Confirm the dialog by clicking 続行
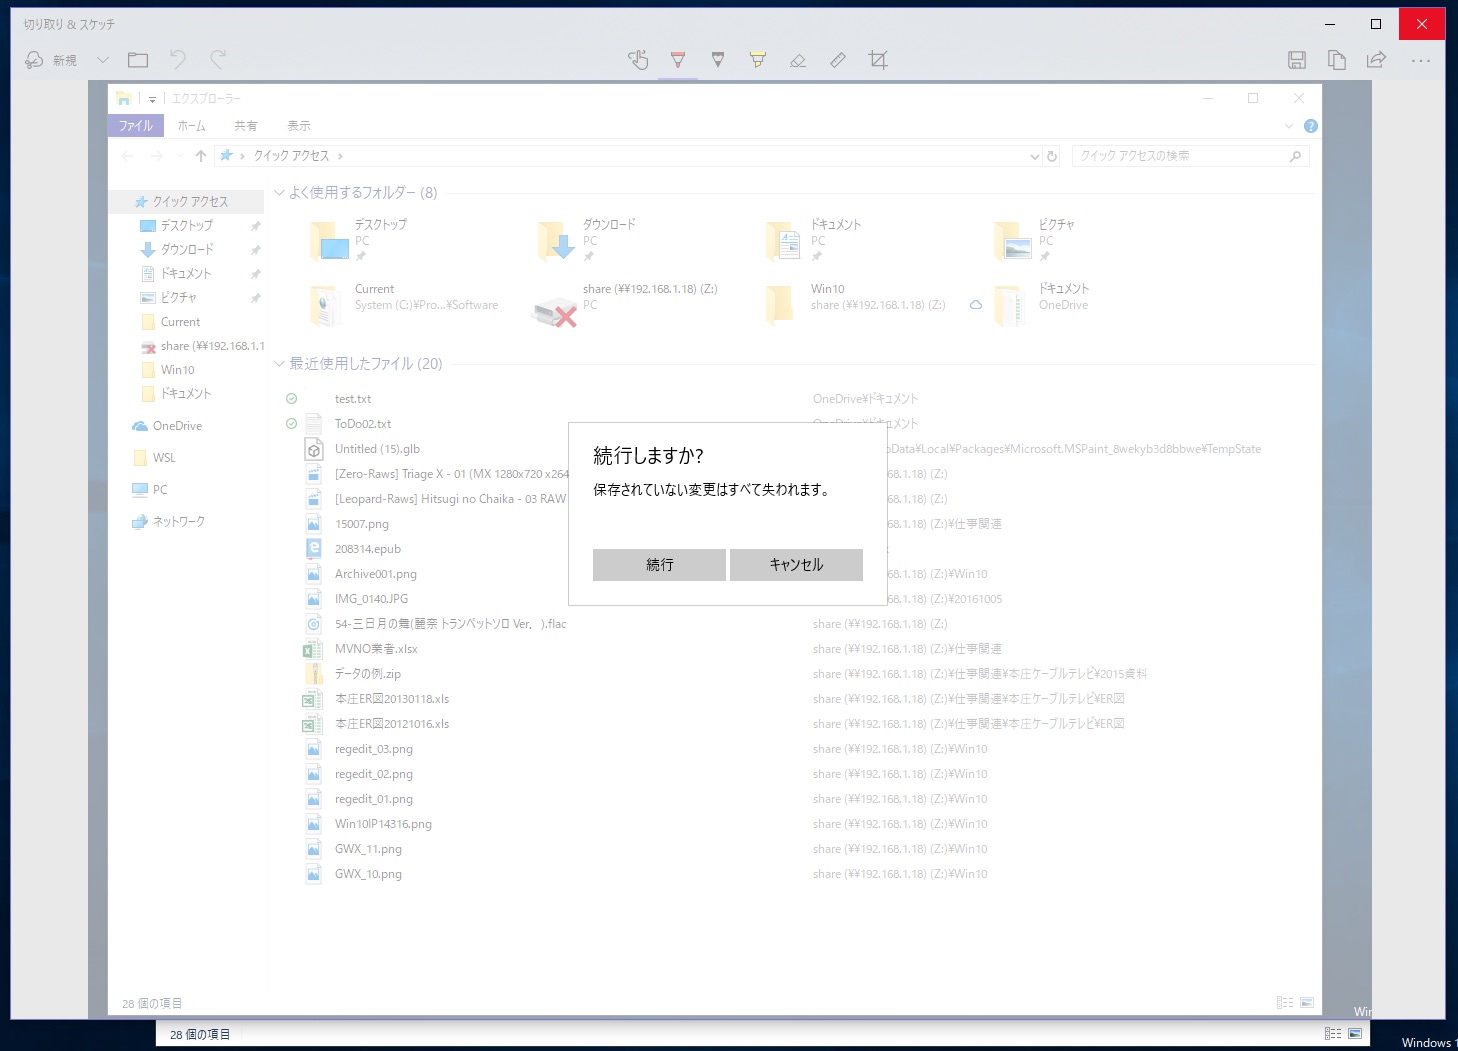Screen dimensions: 1458x1051 pos(659,565)
